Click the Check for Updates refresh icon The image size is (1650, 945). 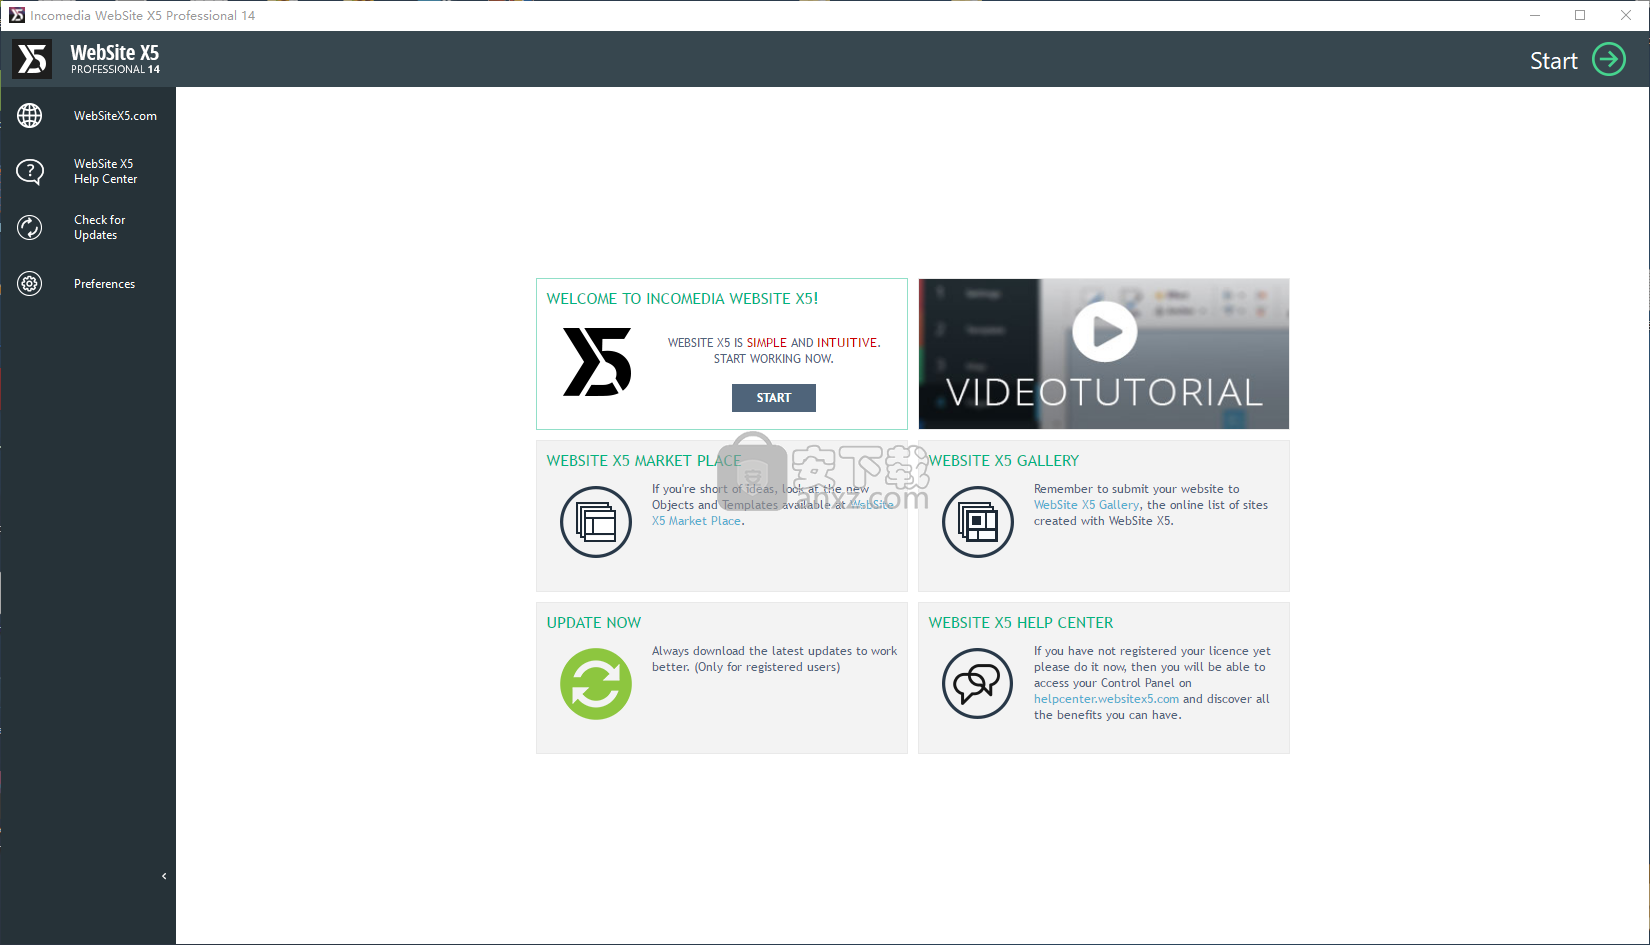click(x=30, y=228)
